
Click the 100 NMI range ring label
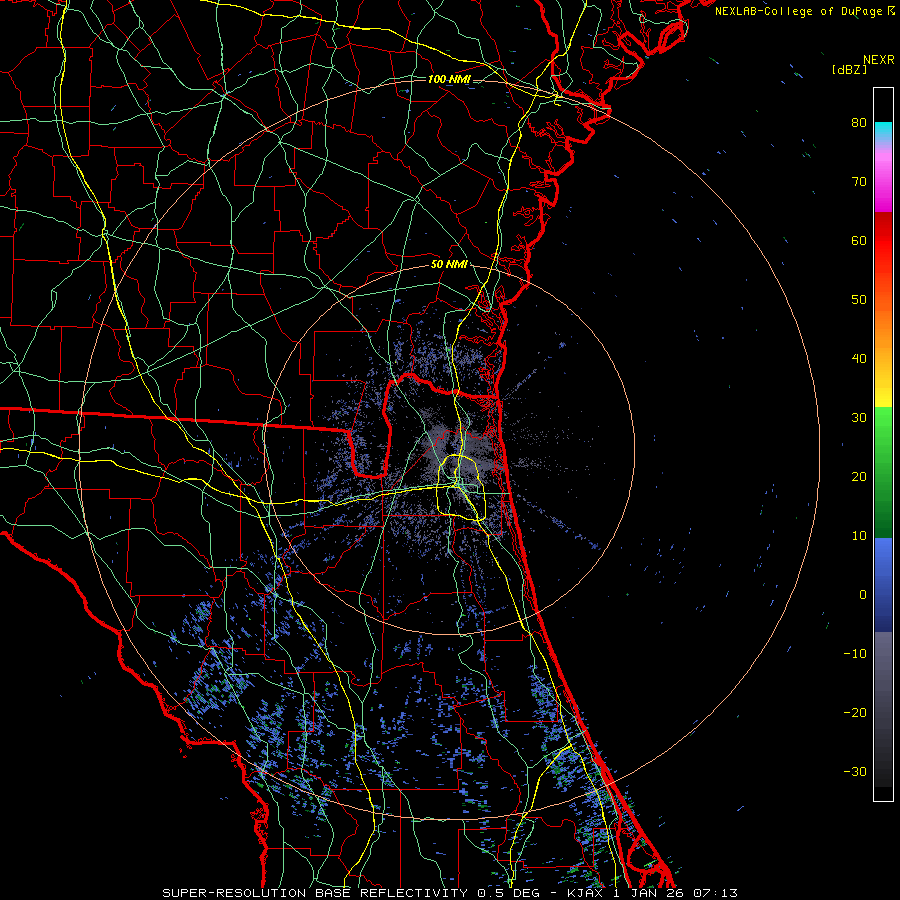point(449,79)
